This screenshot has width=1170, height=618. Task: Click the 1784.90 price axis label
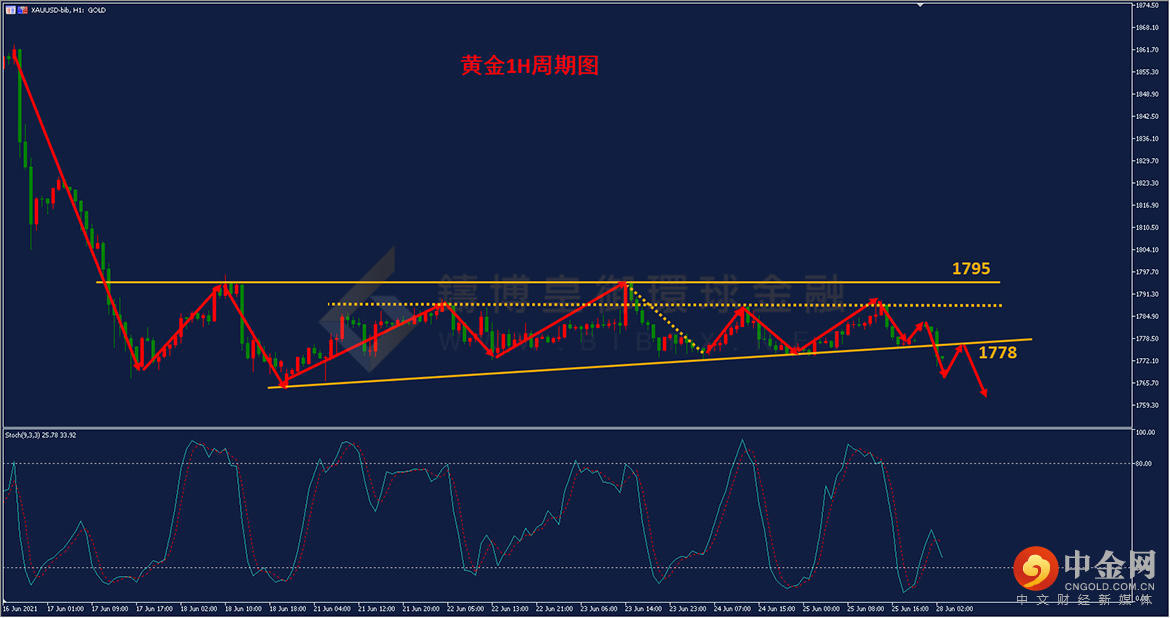pyautogui.click(x=1147, y=316)
